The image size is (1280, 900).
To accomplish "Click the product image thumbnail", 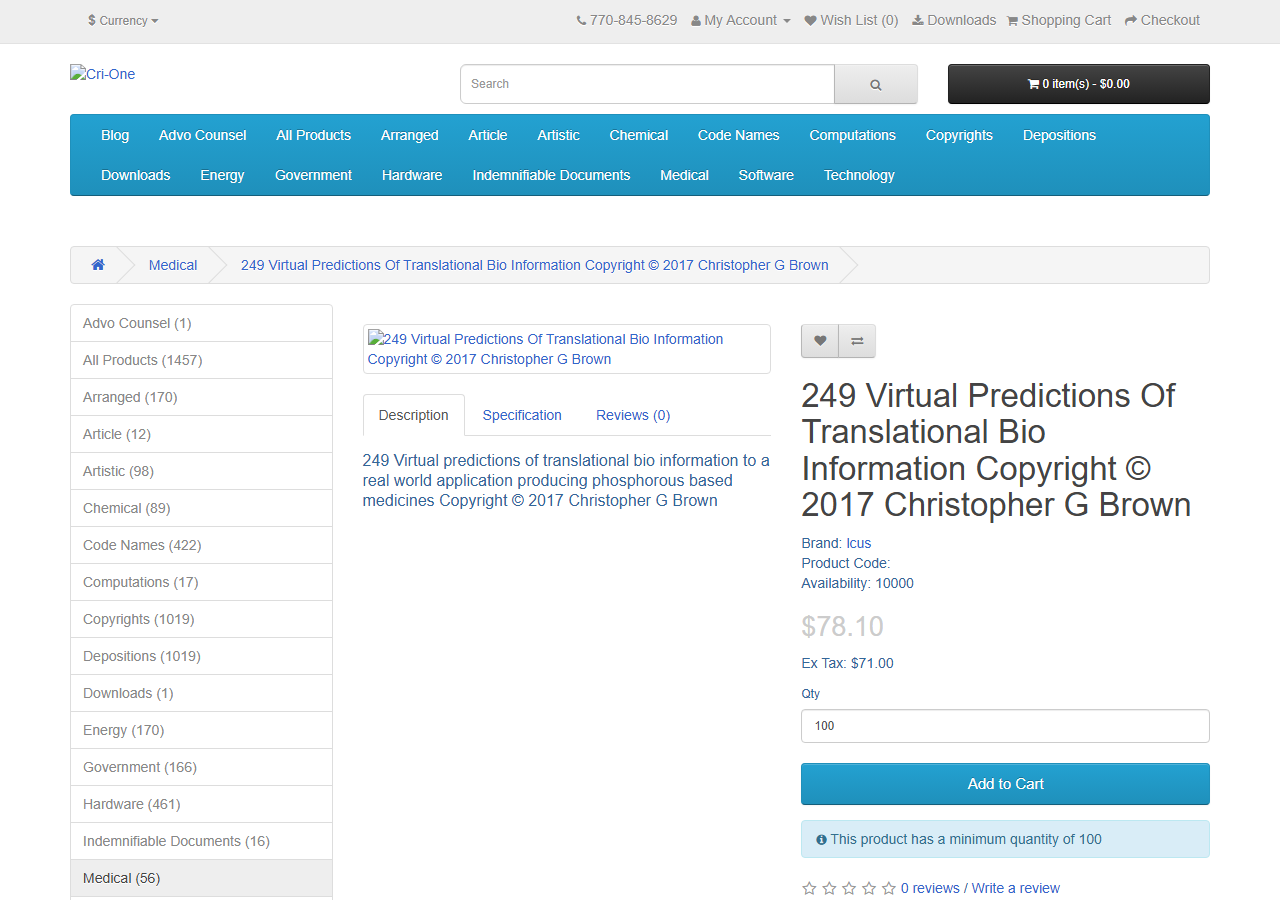I will coord(566,349).
